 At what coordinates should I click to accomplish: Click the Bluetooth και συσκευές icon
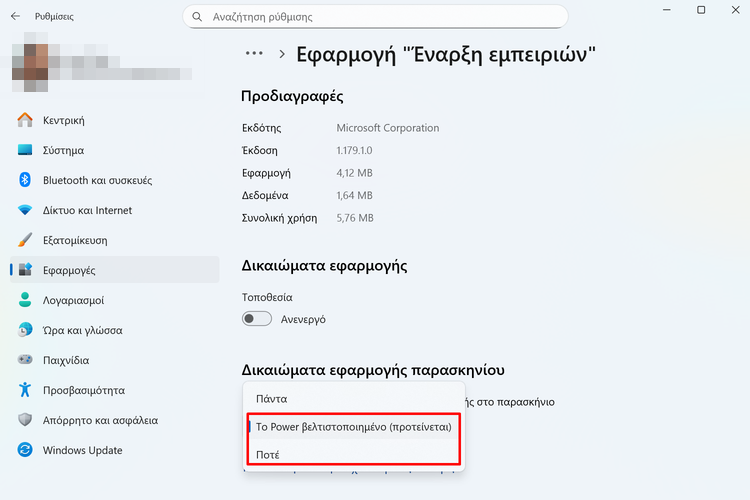(x=26, y=180)
